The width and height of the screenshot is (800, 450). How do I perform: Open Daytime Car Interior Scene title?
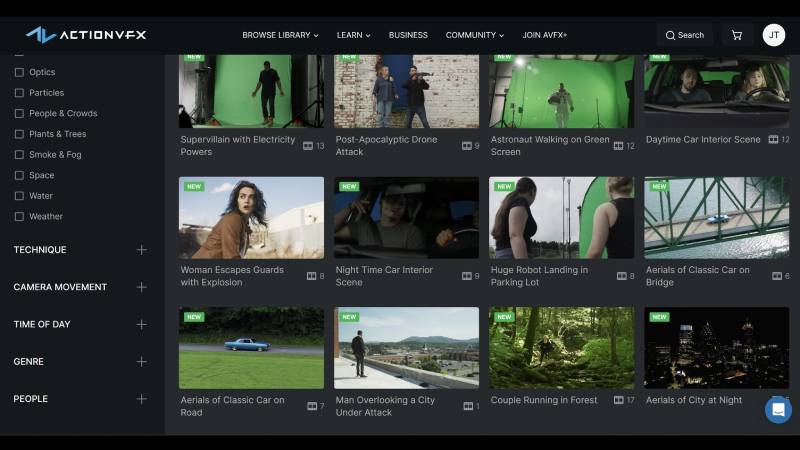tap(703, 139)
